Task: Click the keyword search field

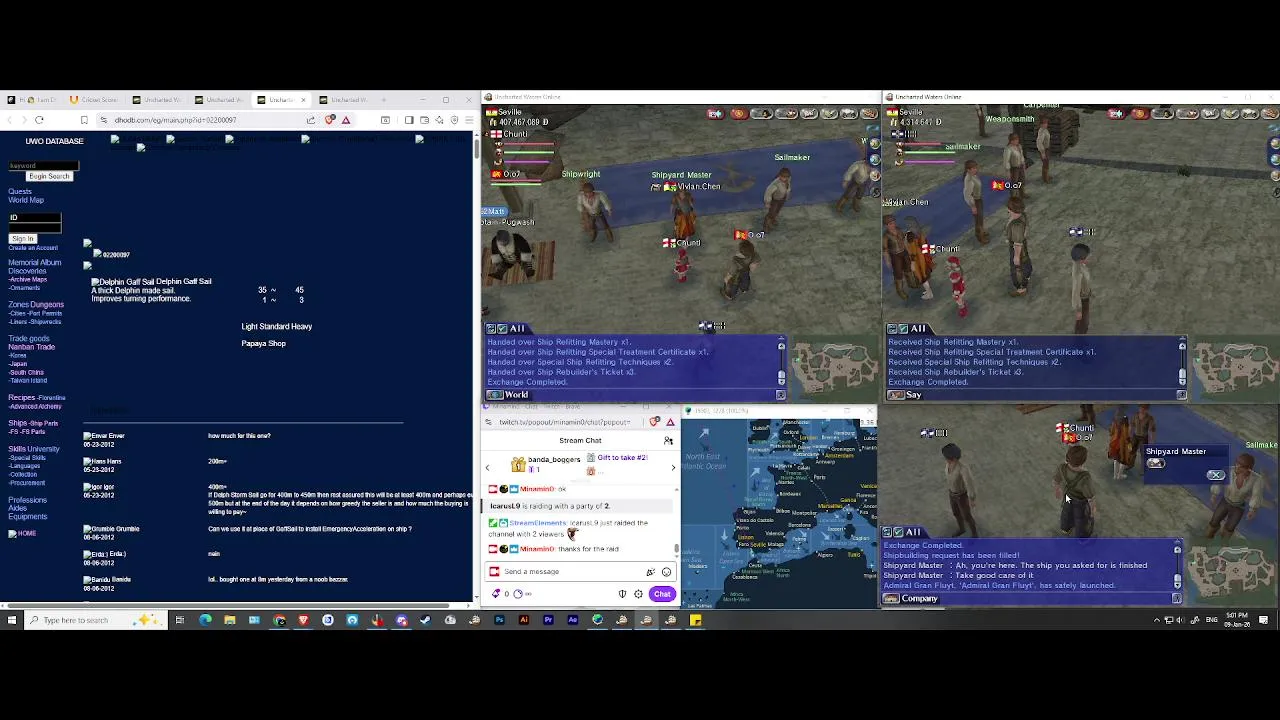Action: tap(43, 166)
